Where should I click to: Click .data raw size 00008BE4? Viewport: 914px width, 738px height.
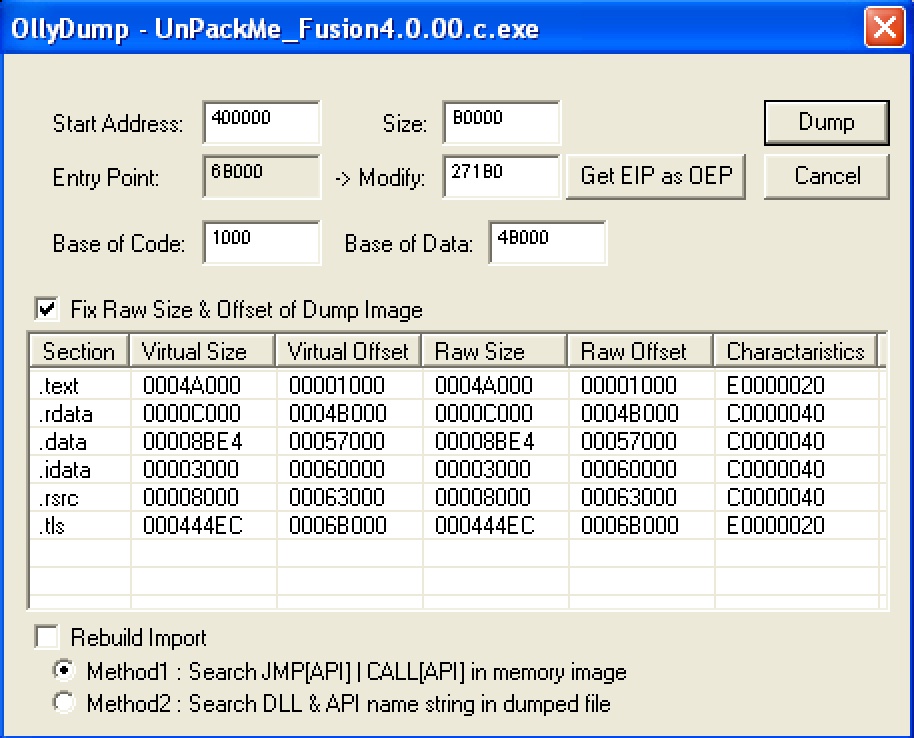484,441
